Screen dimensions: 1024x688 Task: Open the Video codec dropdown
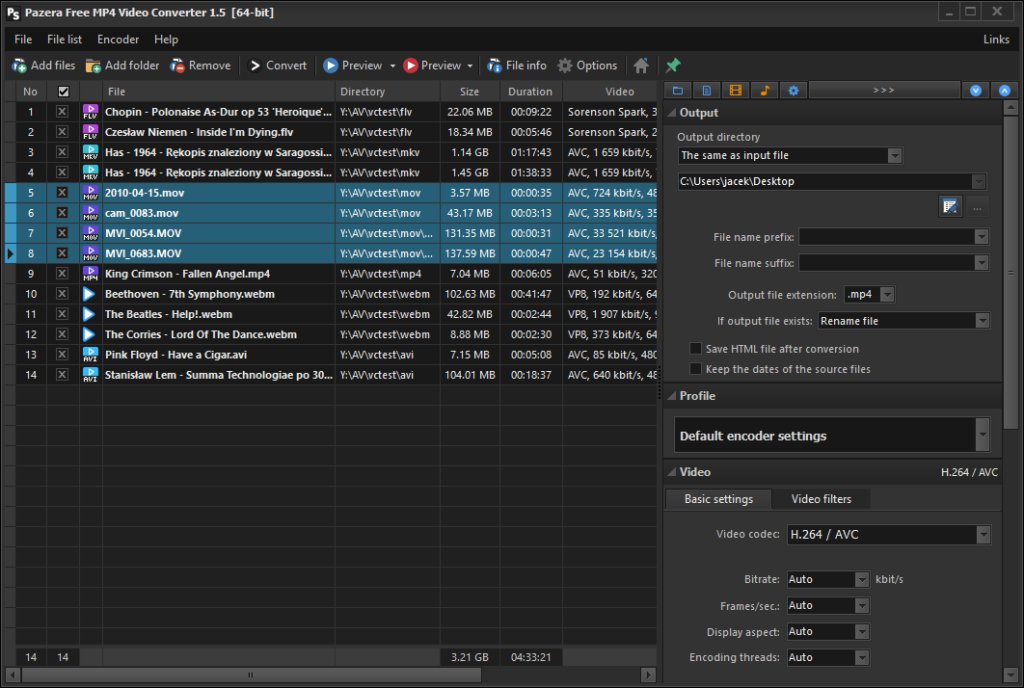(x=983, y=535)
